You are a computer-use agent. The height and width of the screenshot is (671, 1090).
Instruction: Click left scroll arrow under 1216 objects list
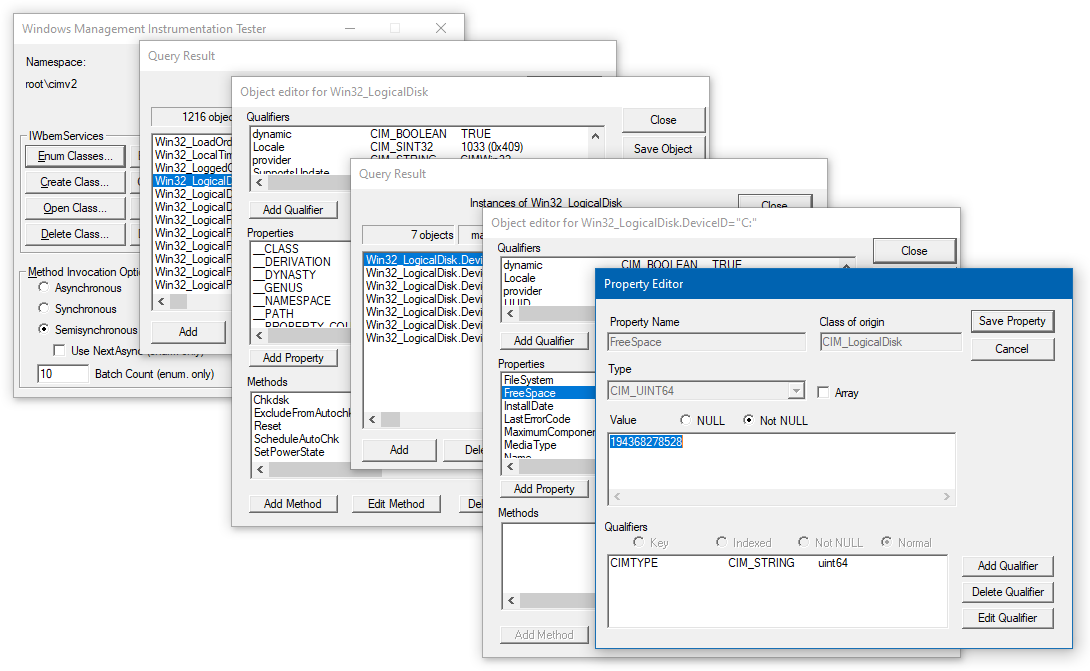point(161,302)
